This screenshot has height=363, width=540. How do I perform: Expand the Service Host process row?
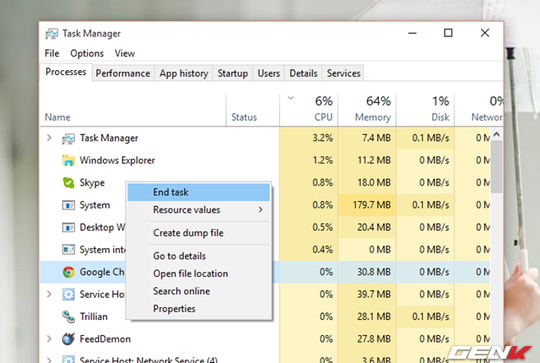coord(49,294)
